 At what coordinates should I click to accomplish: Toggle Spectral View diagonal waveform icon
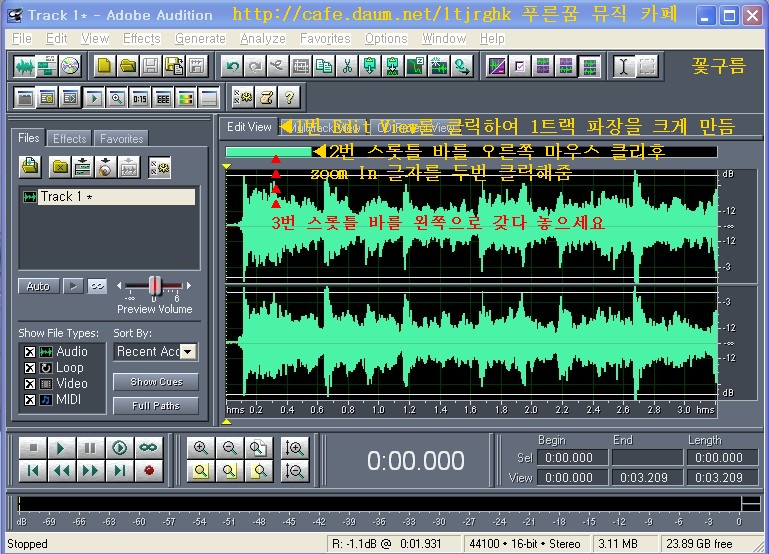[497, 66]
